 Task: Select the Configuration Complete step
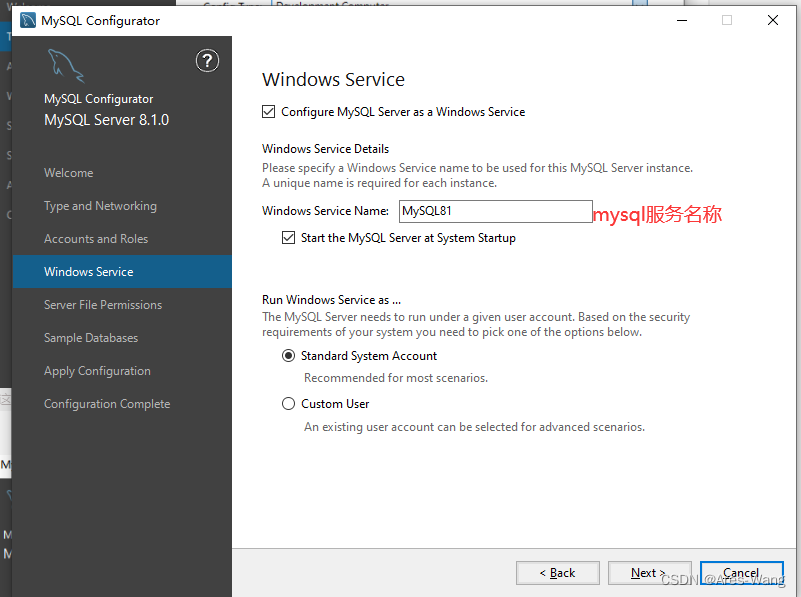tap(106, 403)
